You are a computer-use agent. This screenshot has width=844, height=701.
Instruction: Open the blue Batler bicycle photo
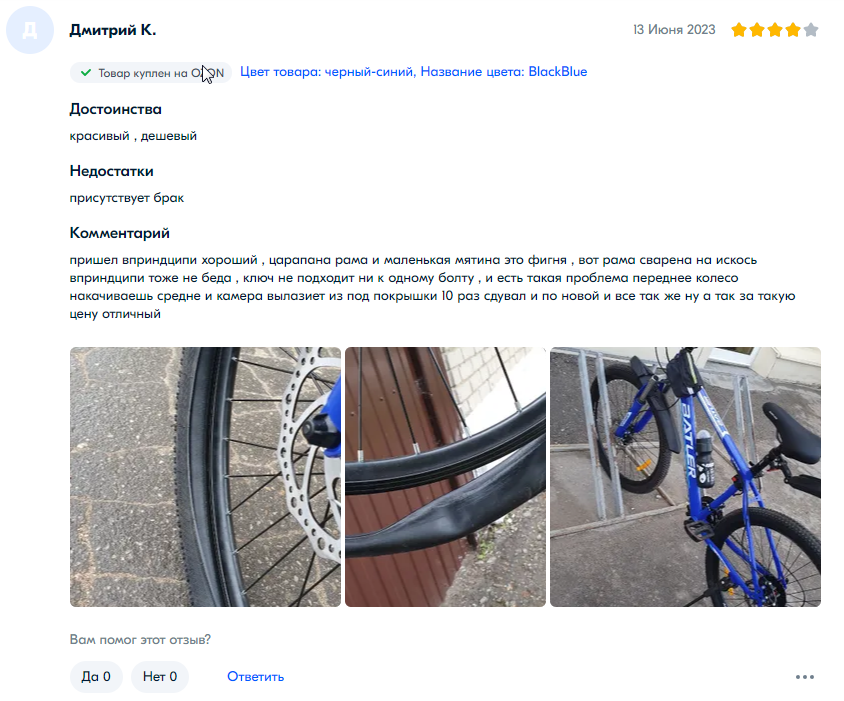click(x=685, y=476)
